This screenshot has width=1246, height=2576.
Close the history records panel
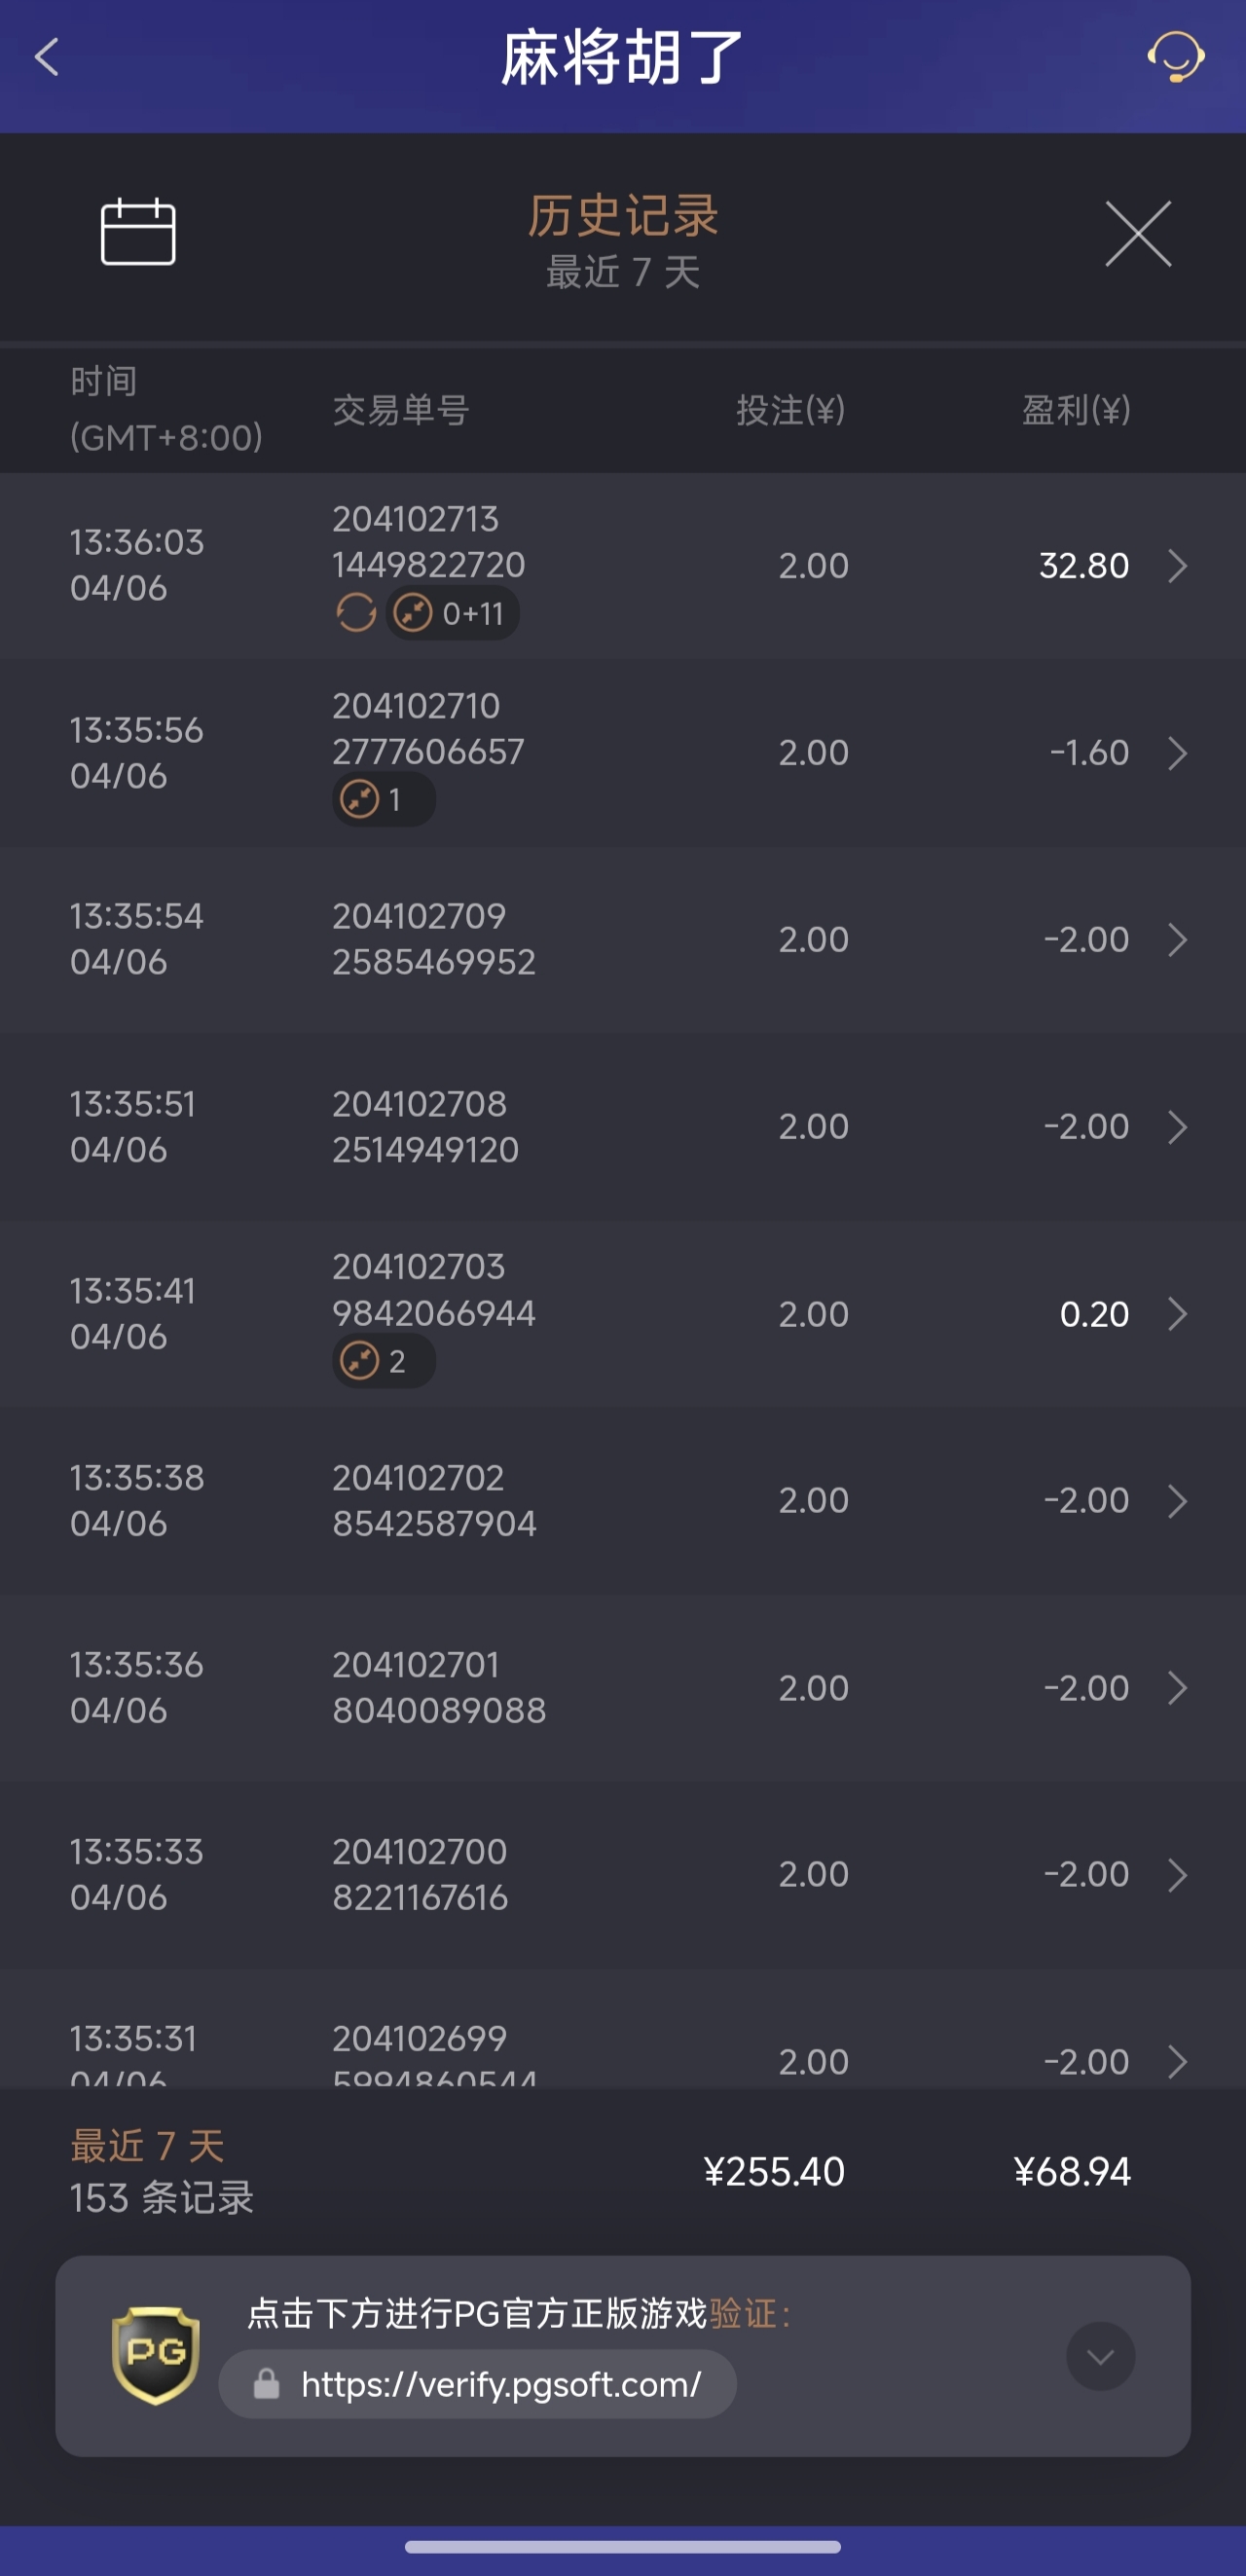[1137, 234]
